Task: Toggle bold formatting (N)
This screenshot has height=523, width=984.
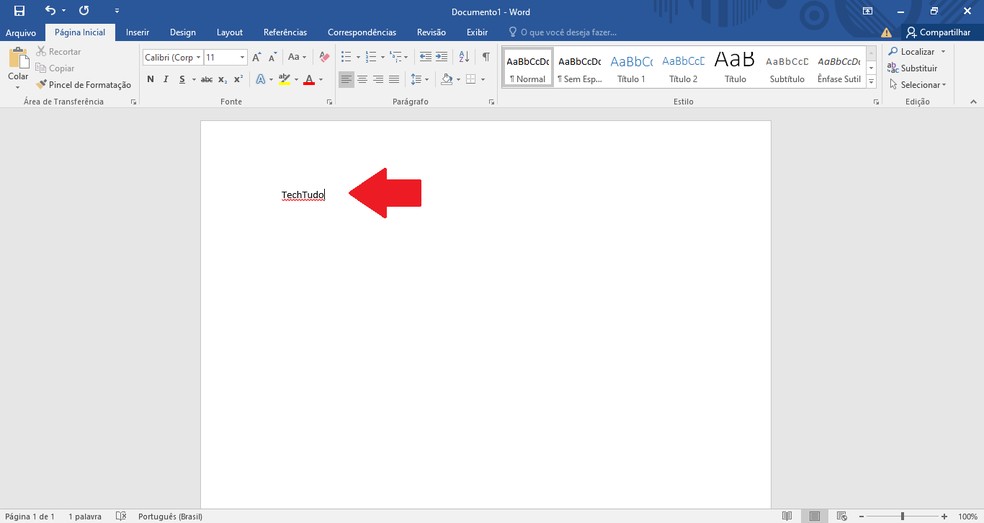Action: pos(151,79)
